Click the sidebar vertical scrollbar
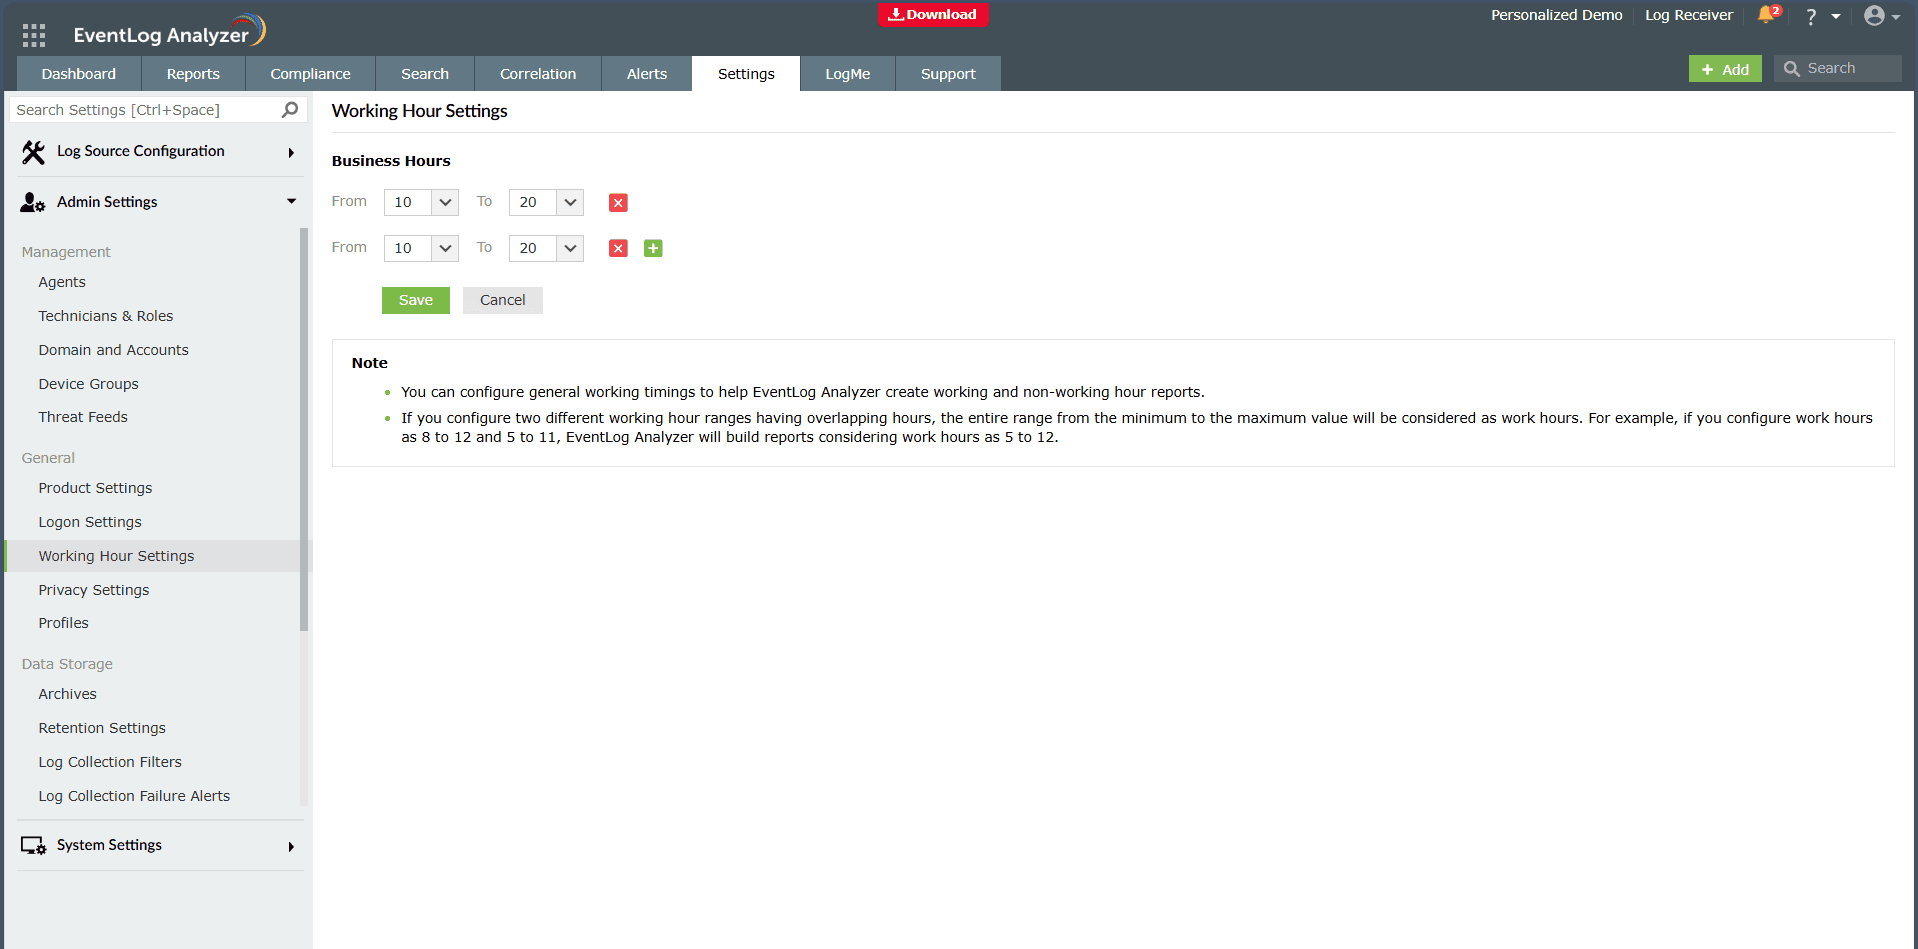1918x949 pixels. coord(304,430)
